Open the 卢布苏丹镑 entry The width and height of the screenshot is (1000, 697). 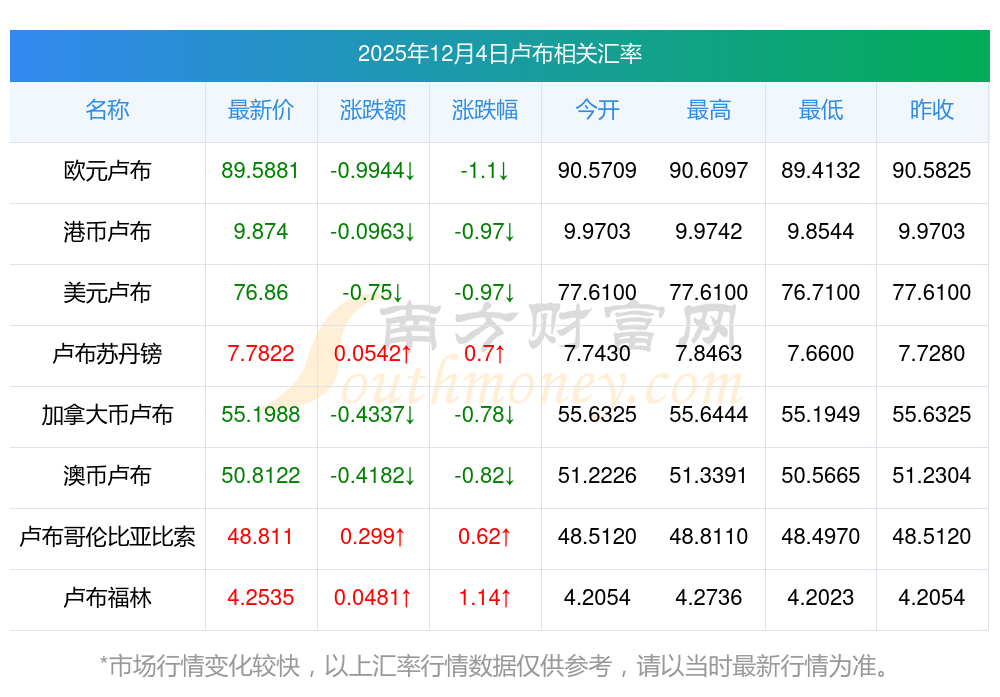[107, 354]
